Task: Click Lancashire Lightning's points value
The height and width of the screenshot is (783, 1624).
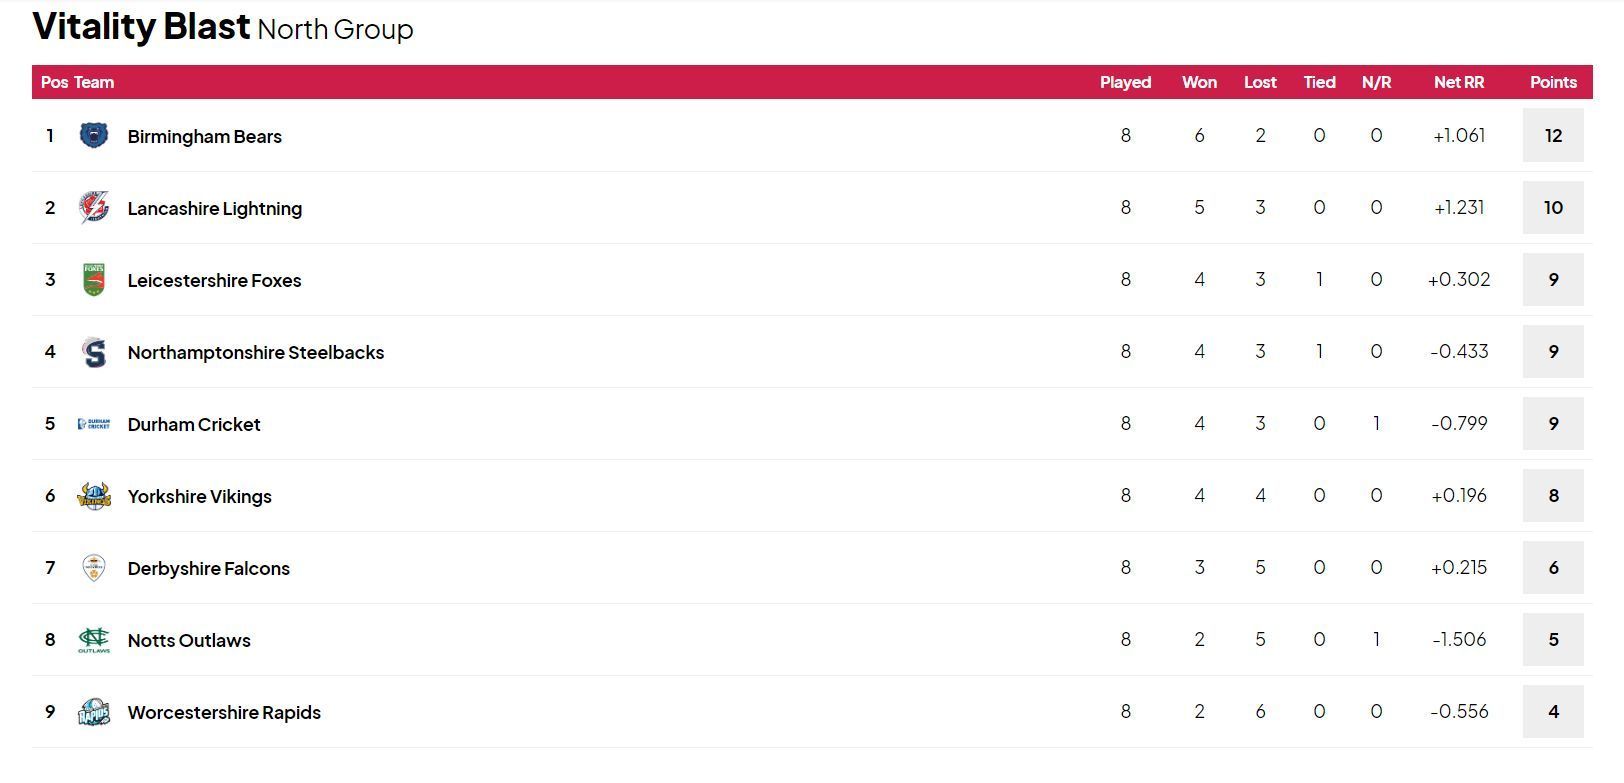Action: pos(1553,208)
